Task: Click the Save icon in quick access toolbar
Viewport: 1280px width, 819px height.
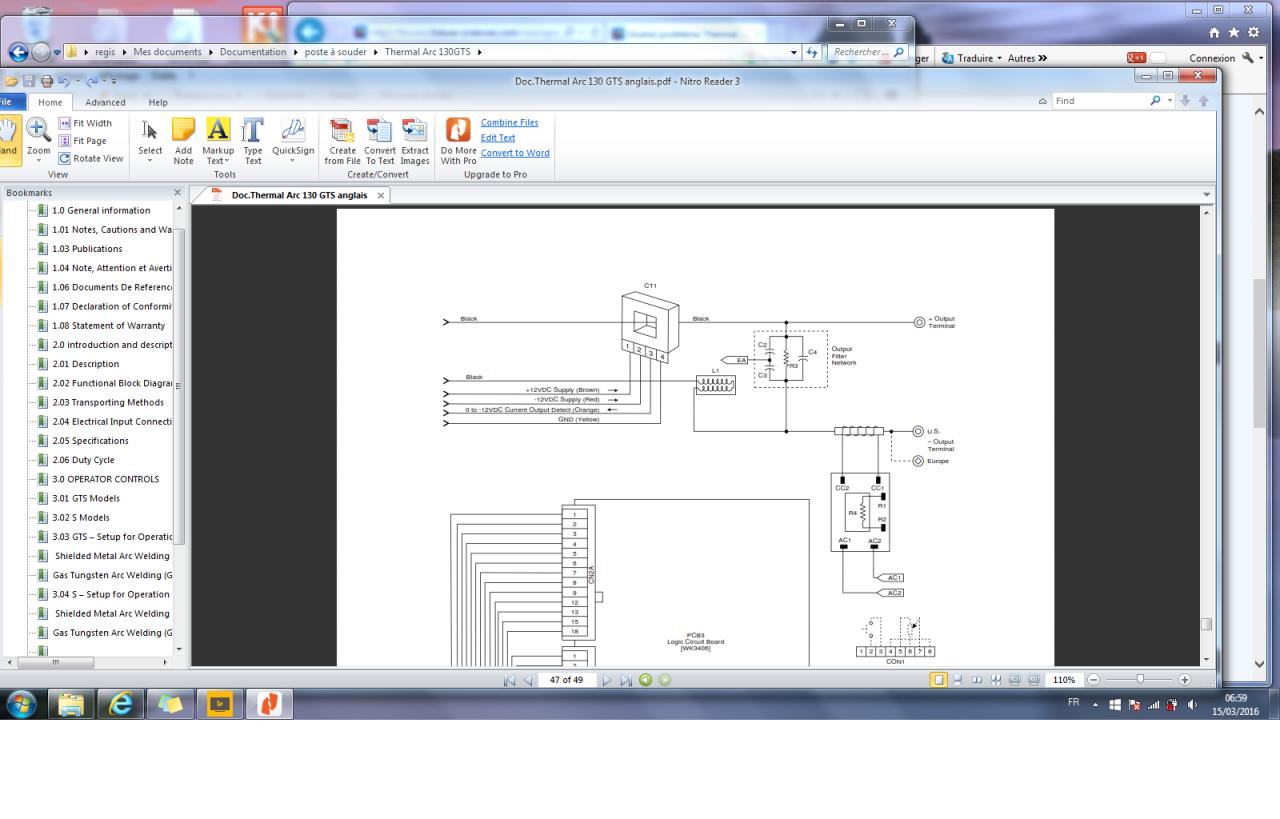Action: pos(29,80)
